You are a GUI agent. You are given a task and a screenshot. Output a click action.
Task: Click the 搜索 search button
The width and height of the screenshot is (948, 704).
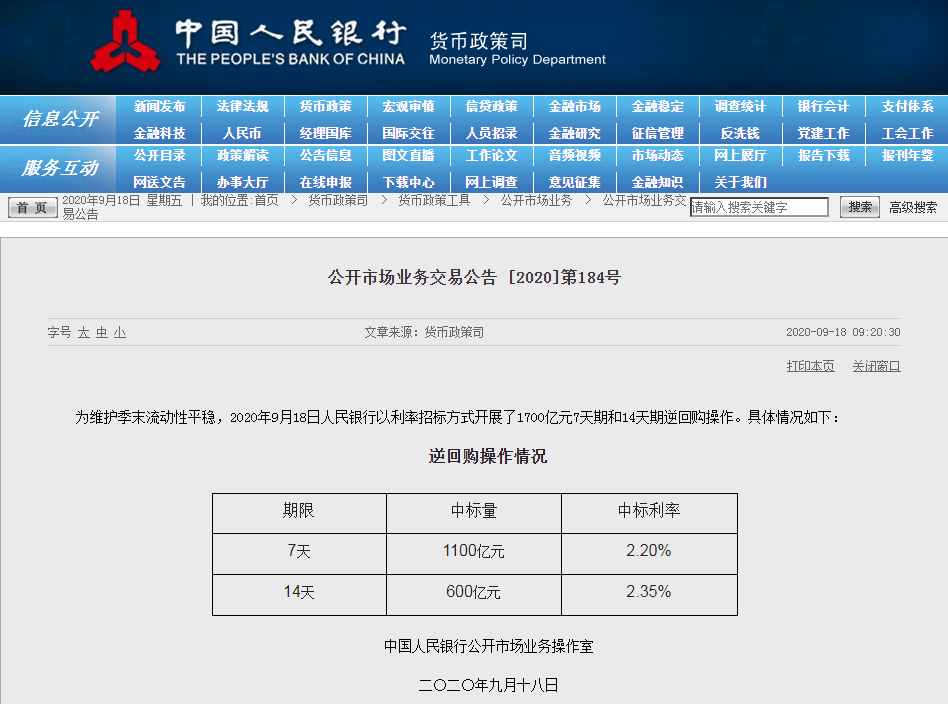pyautogui.click(x=859, y=207)
